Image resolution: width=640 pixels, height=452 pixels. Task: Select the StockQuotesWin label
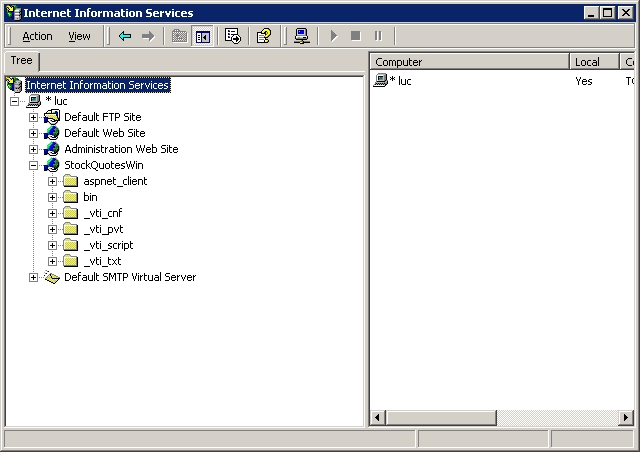tap(104, 165)
